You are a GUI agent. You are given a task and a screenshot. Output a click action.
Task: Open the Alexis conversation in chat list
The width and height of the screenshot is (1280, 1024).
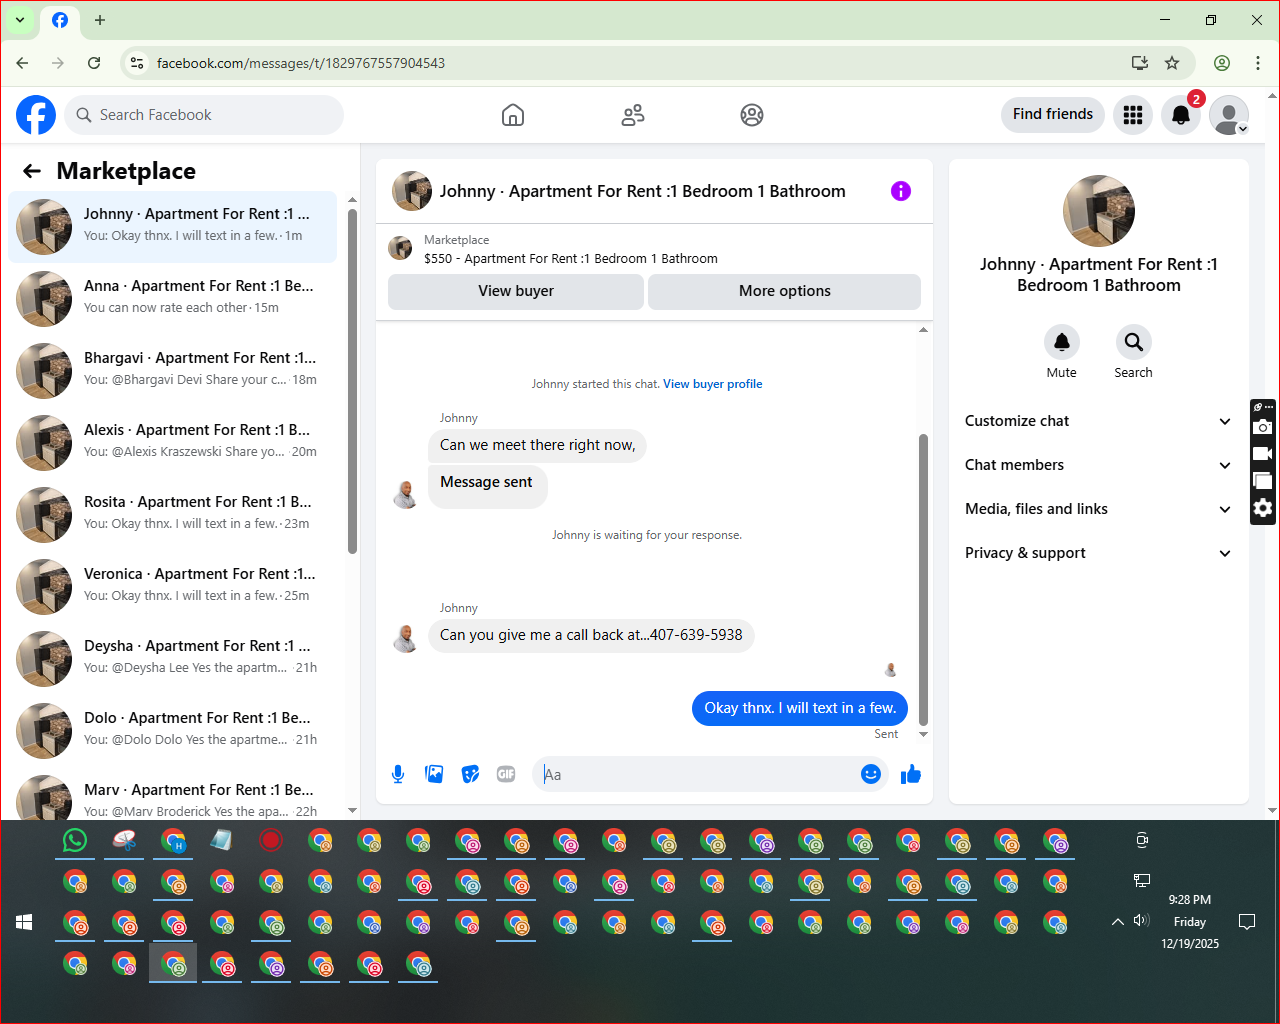click(173, 443)
